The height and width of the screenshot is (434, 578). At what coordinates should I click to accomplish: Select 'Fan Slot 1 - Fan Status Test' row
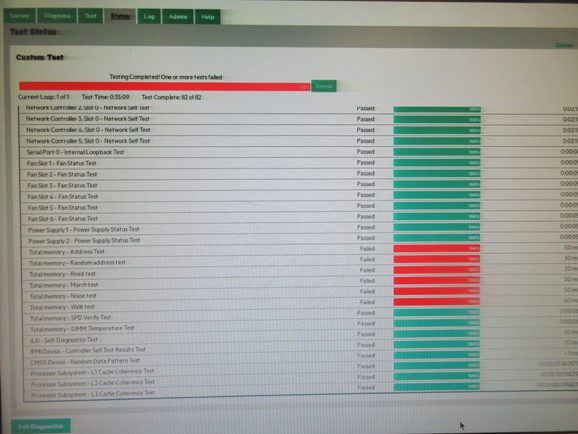(299, 163)
